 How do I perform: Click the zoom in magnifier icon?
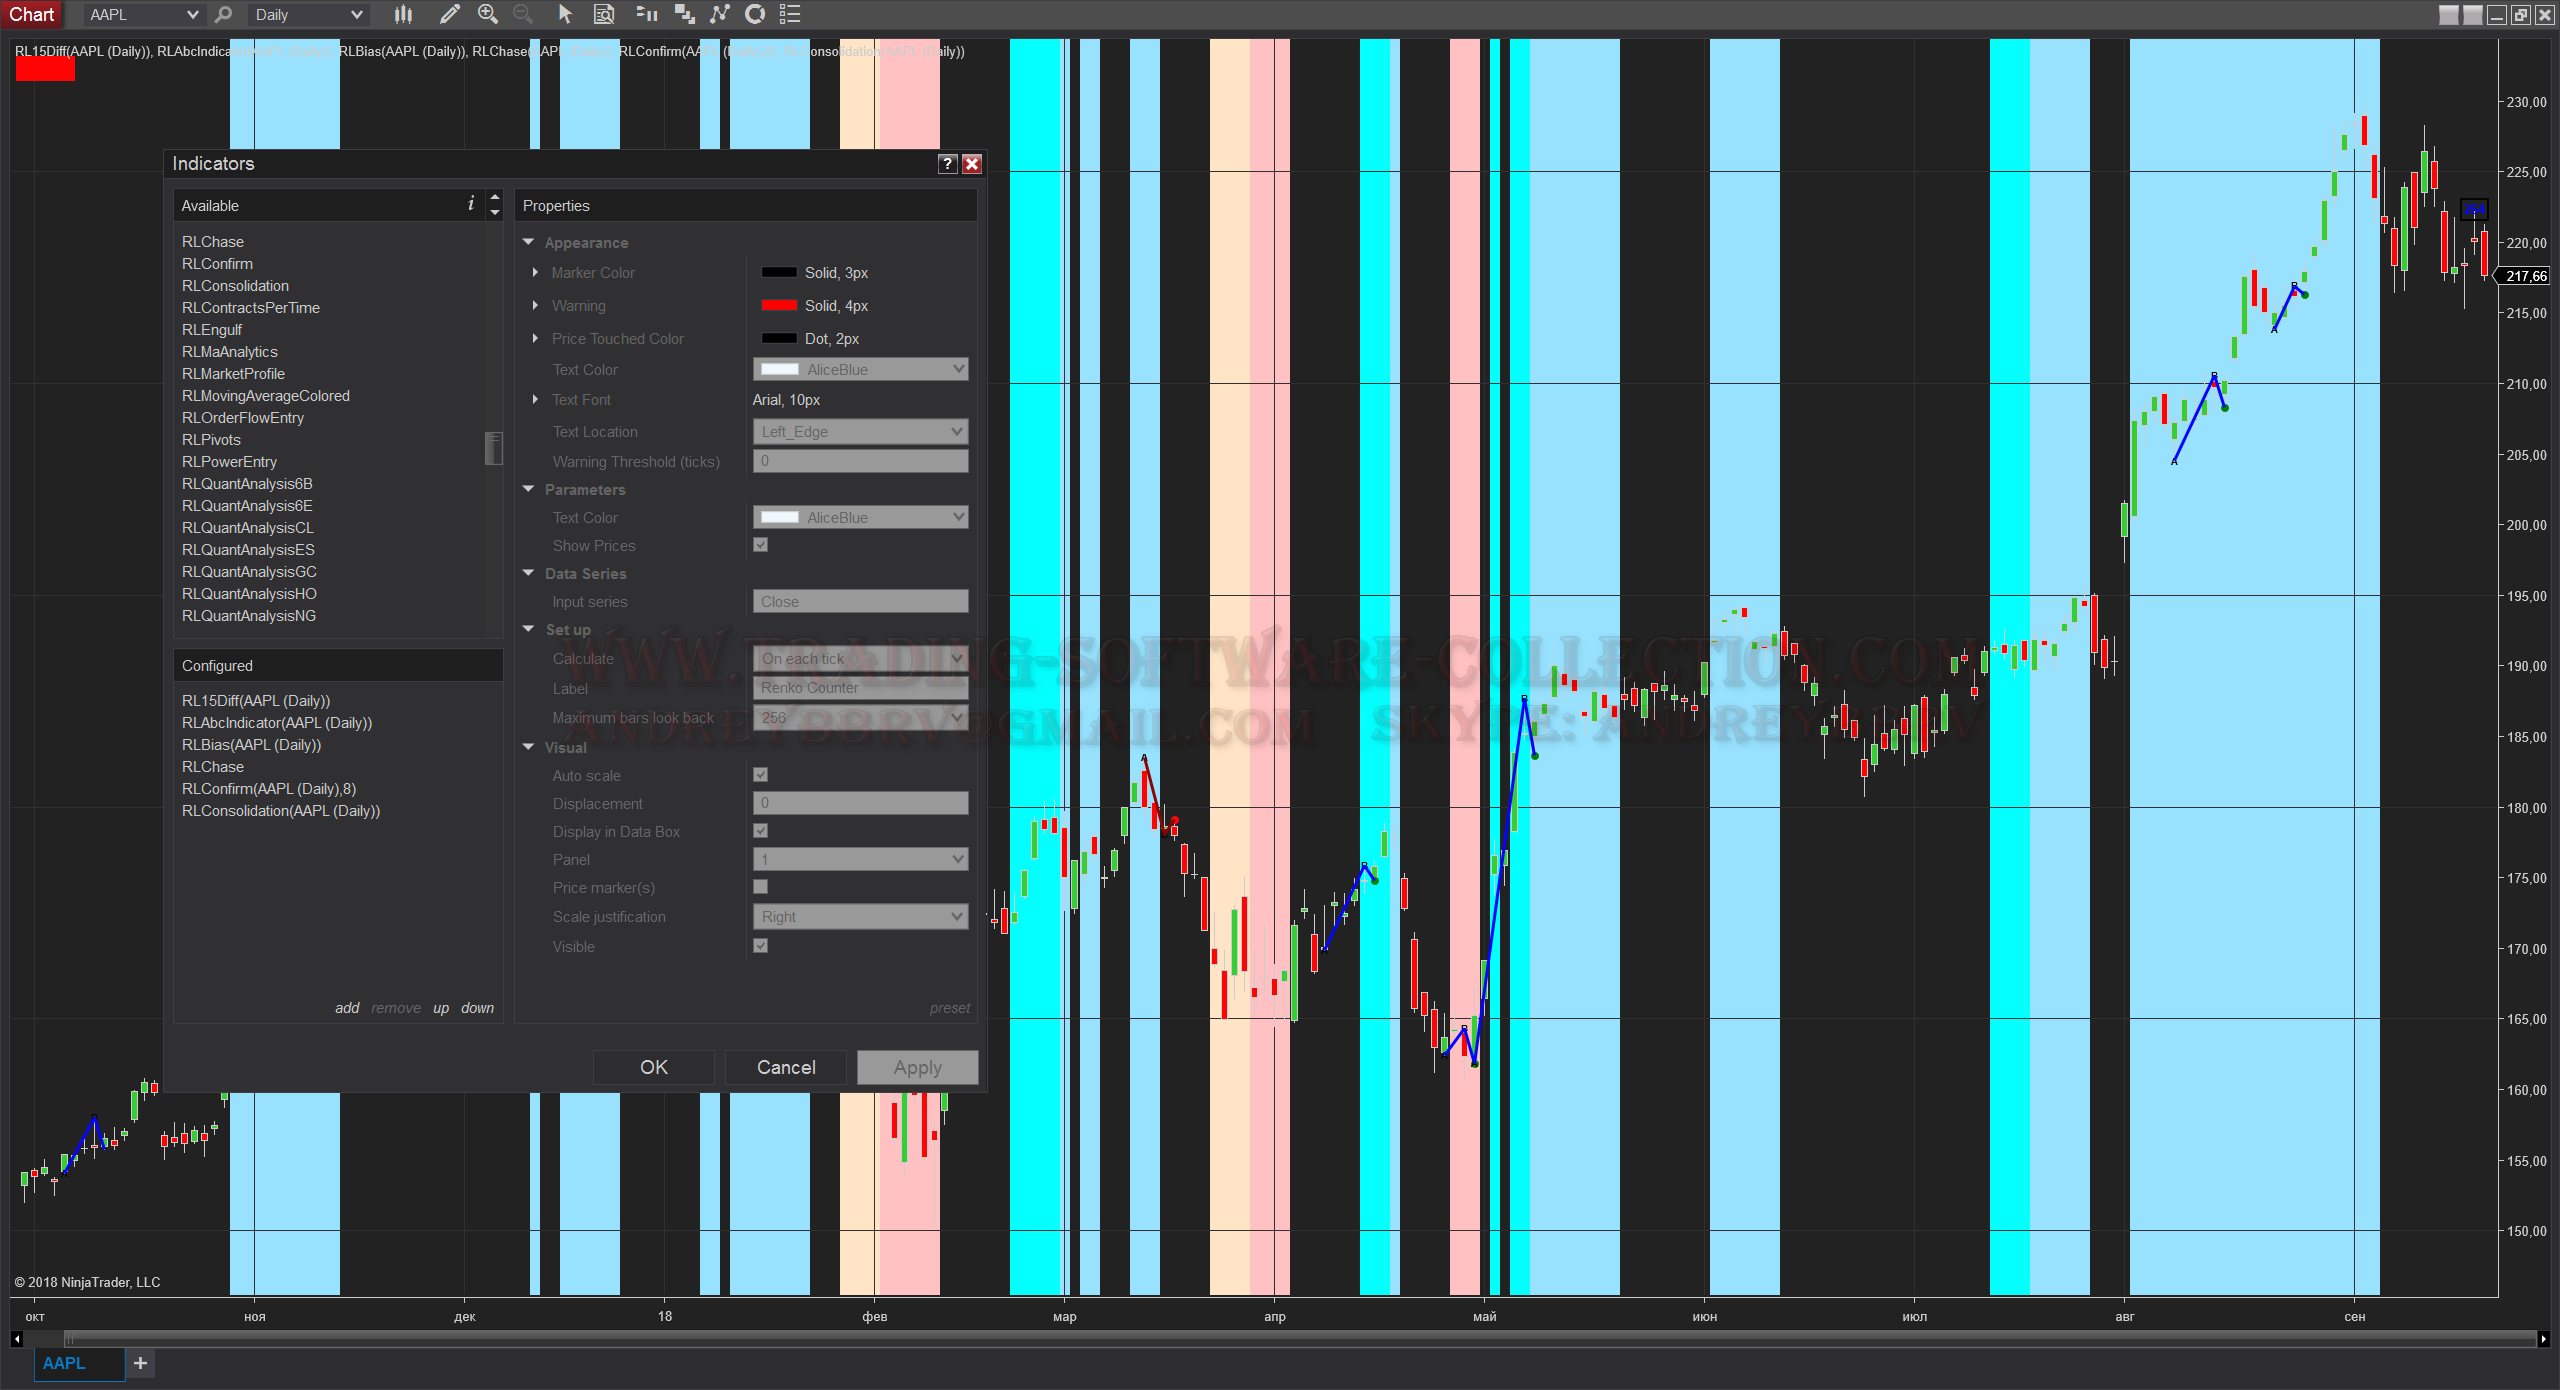point(487,14)
